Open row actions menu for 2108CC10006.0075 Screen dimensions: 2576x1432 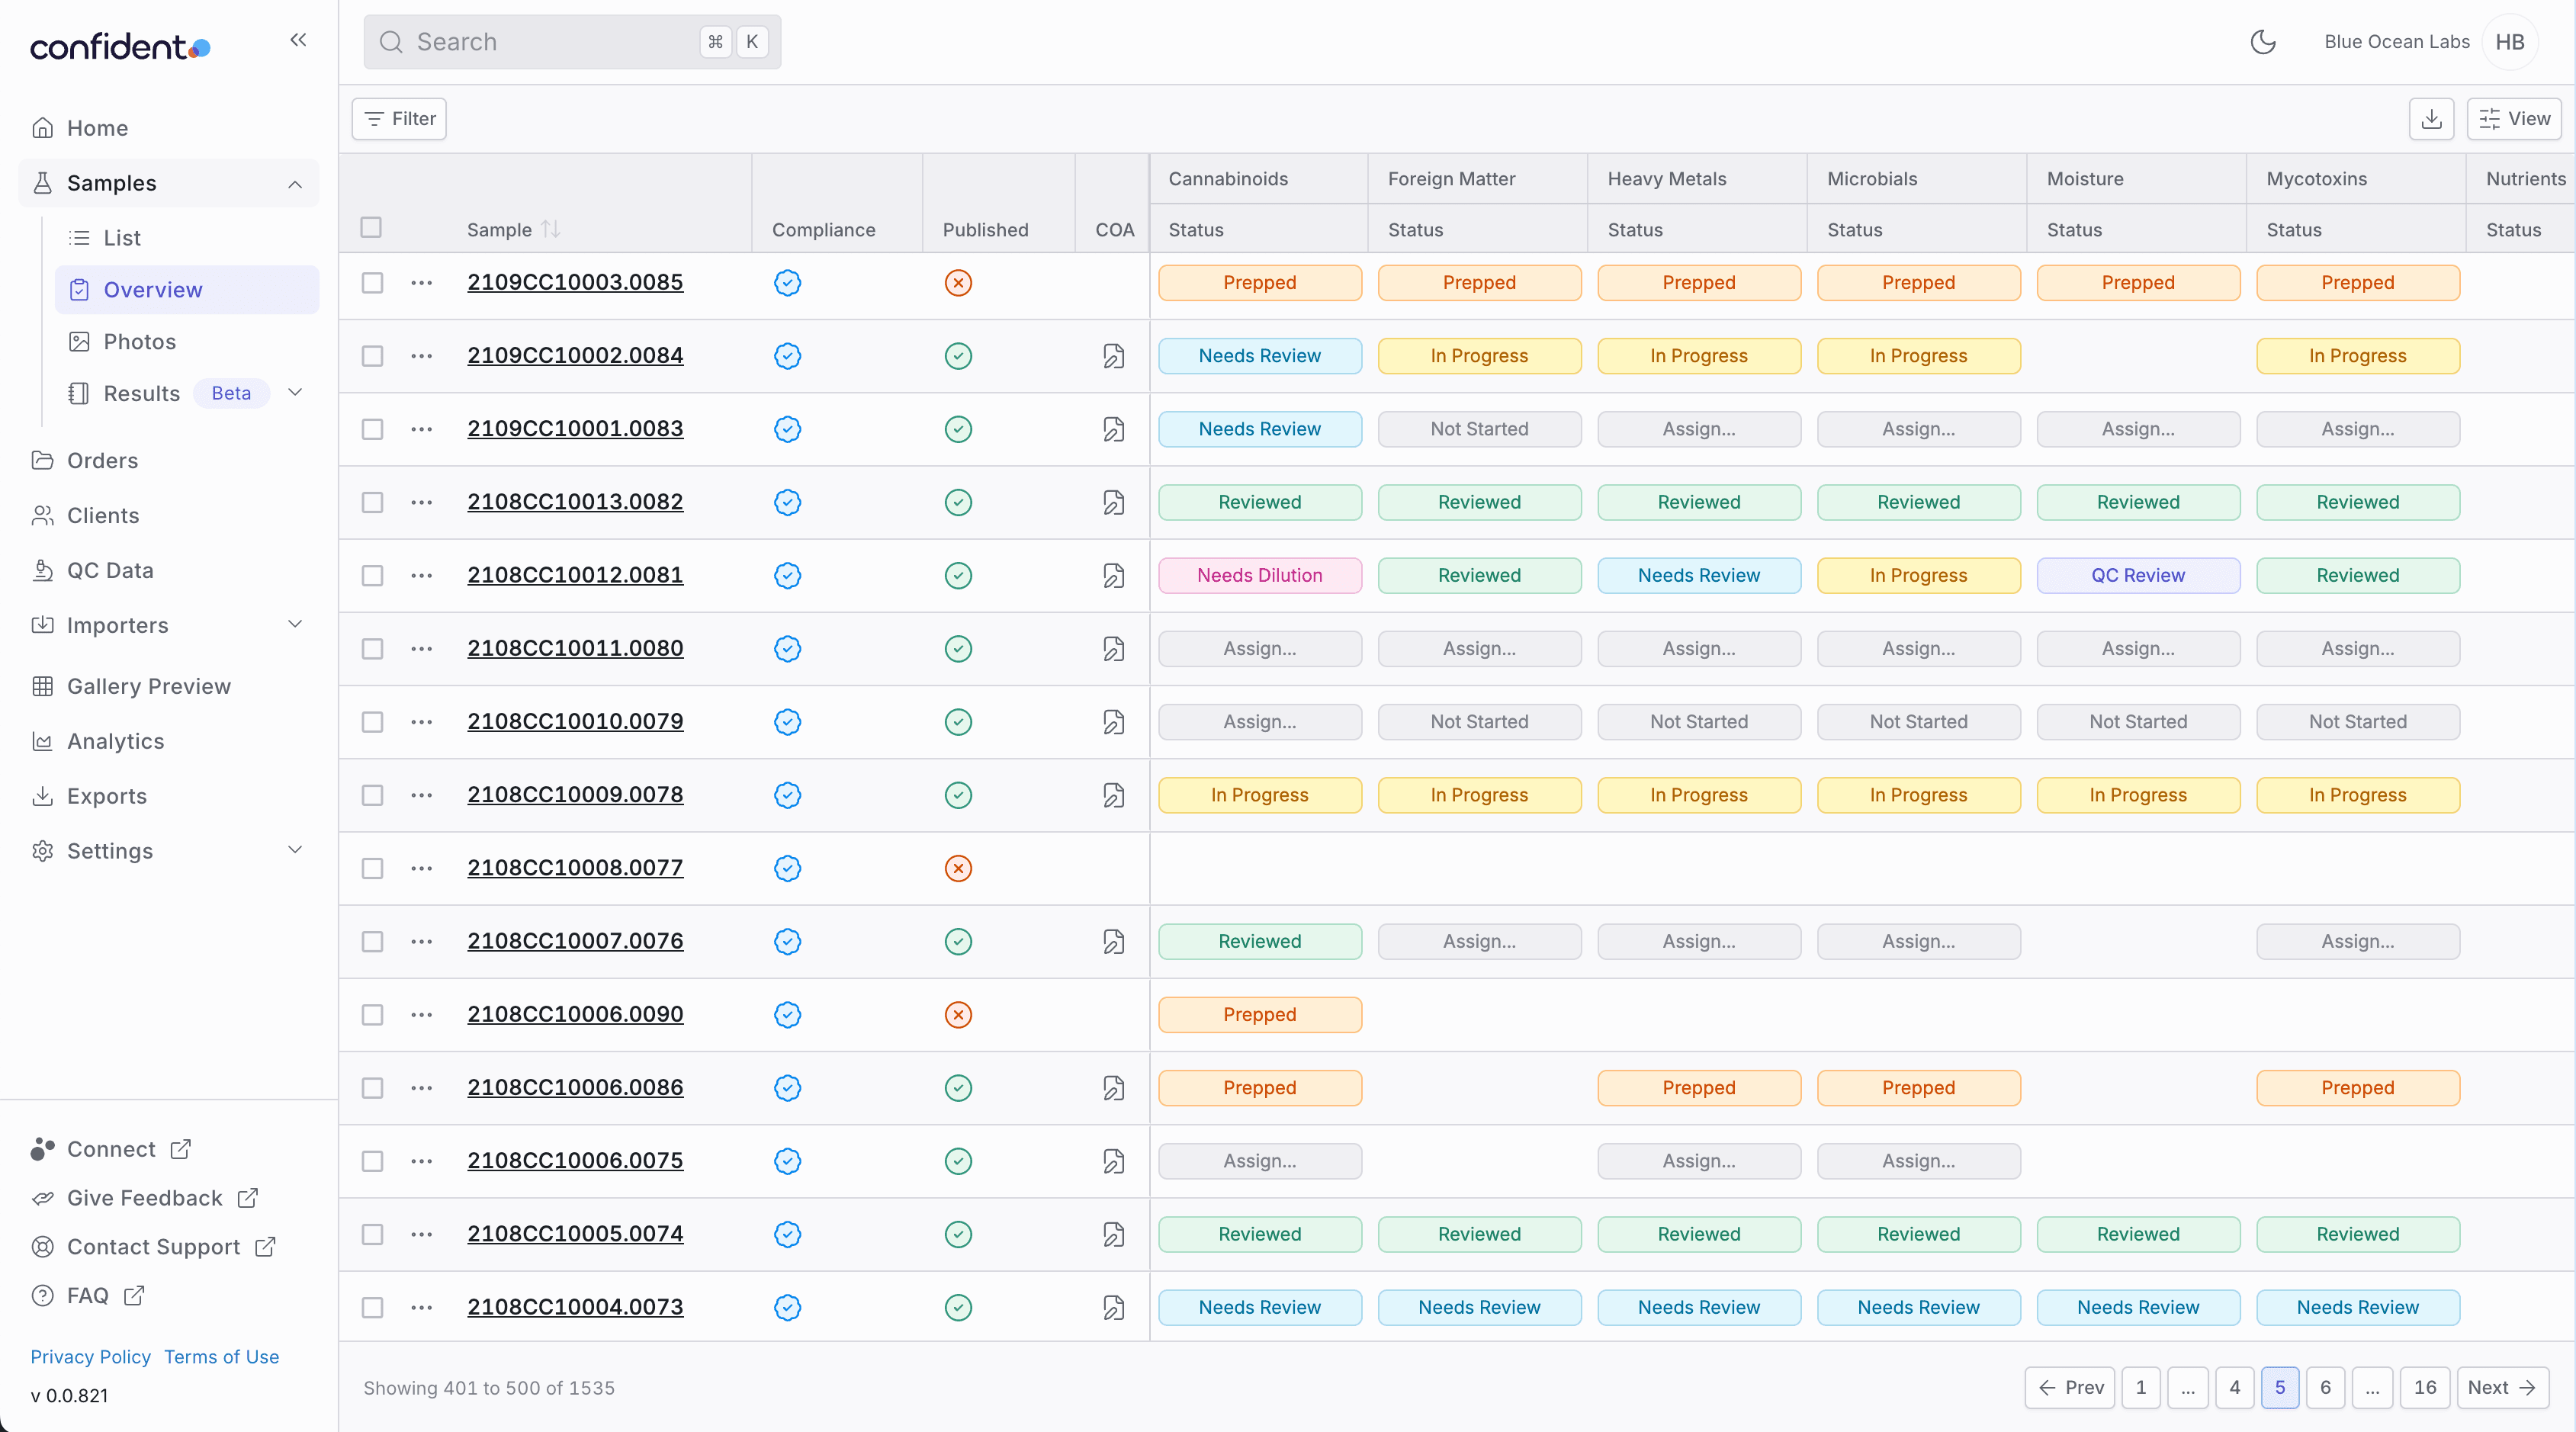coord(422,1161)
